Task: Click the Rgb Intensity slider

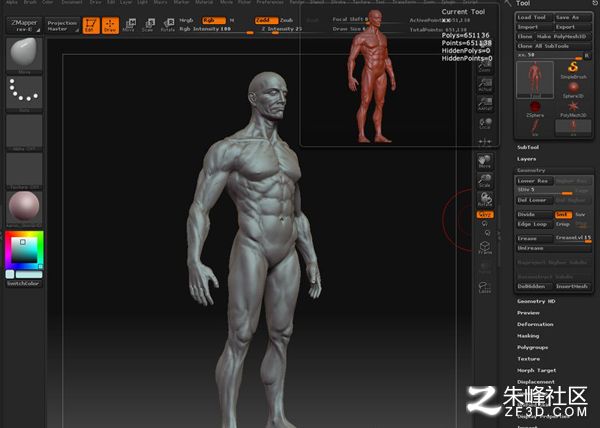Action: (x=216, y=29)
